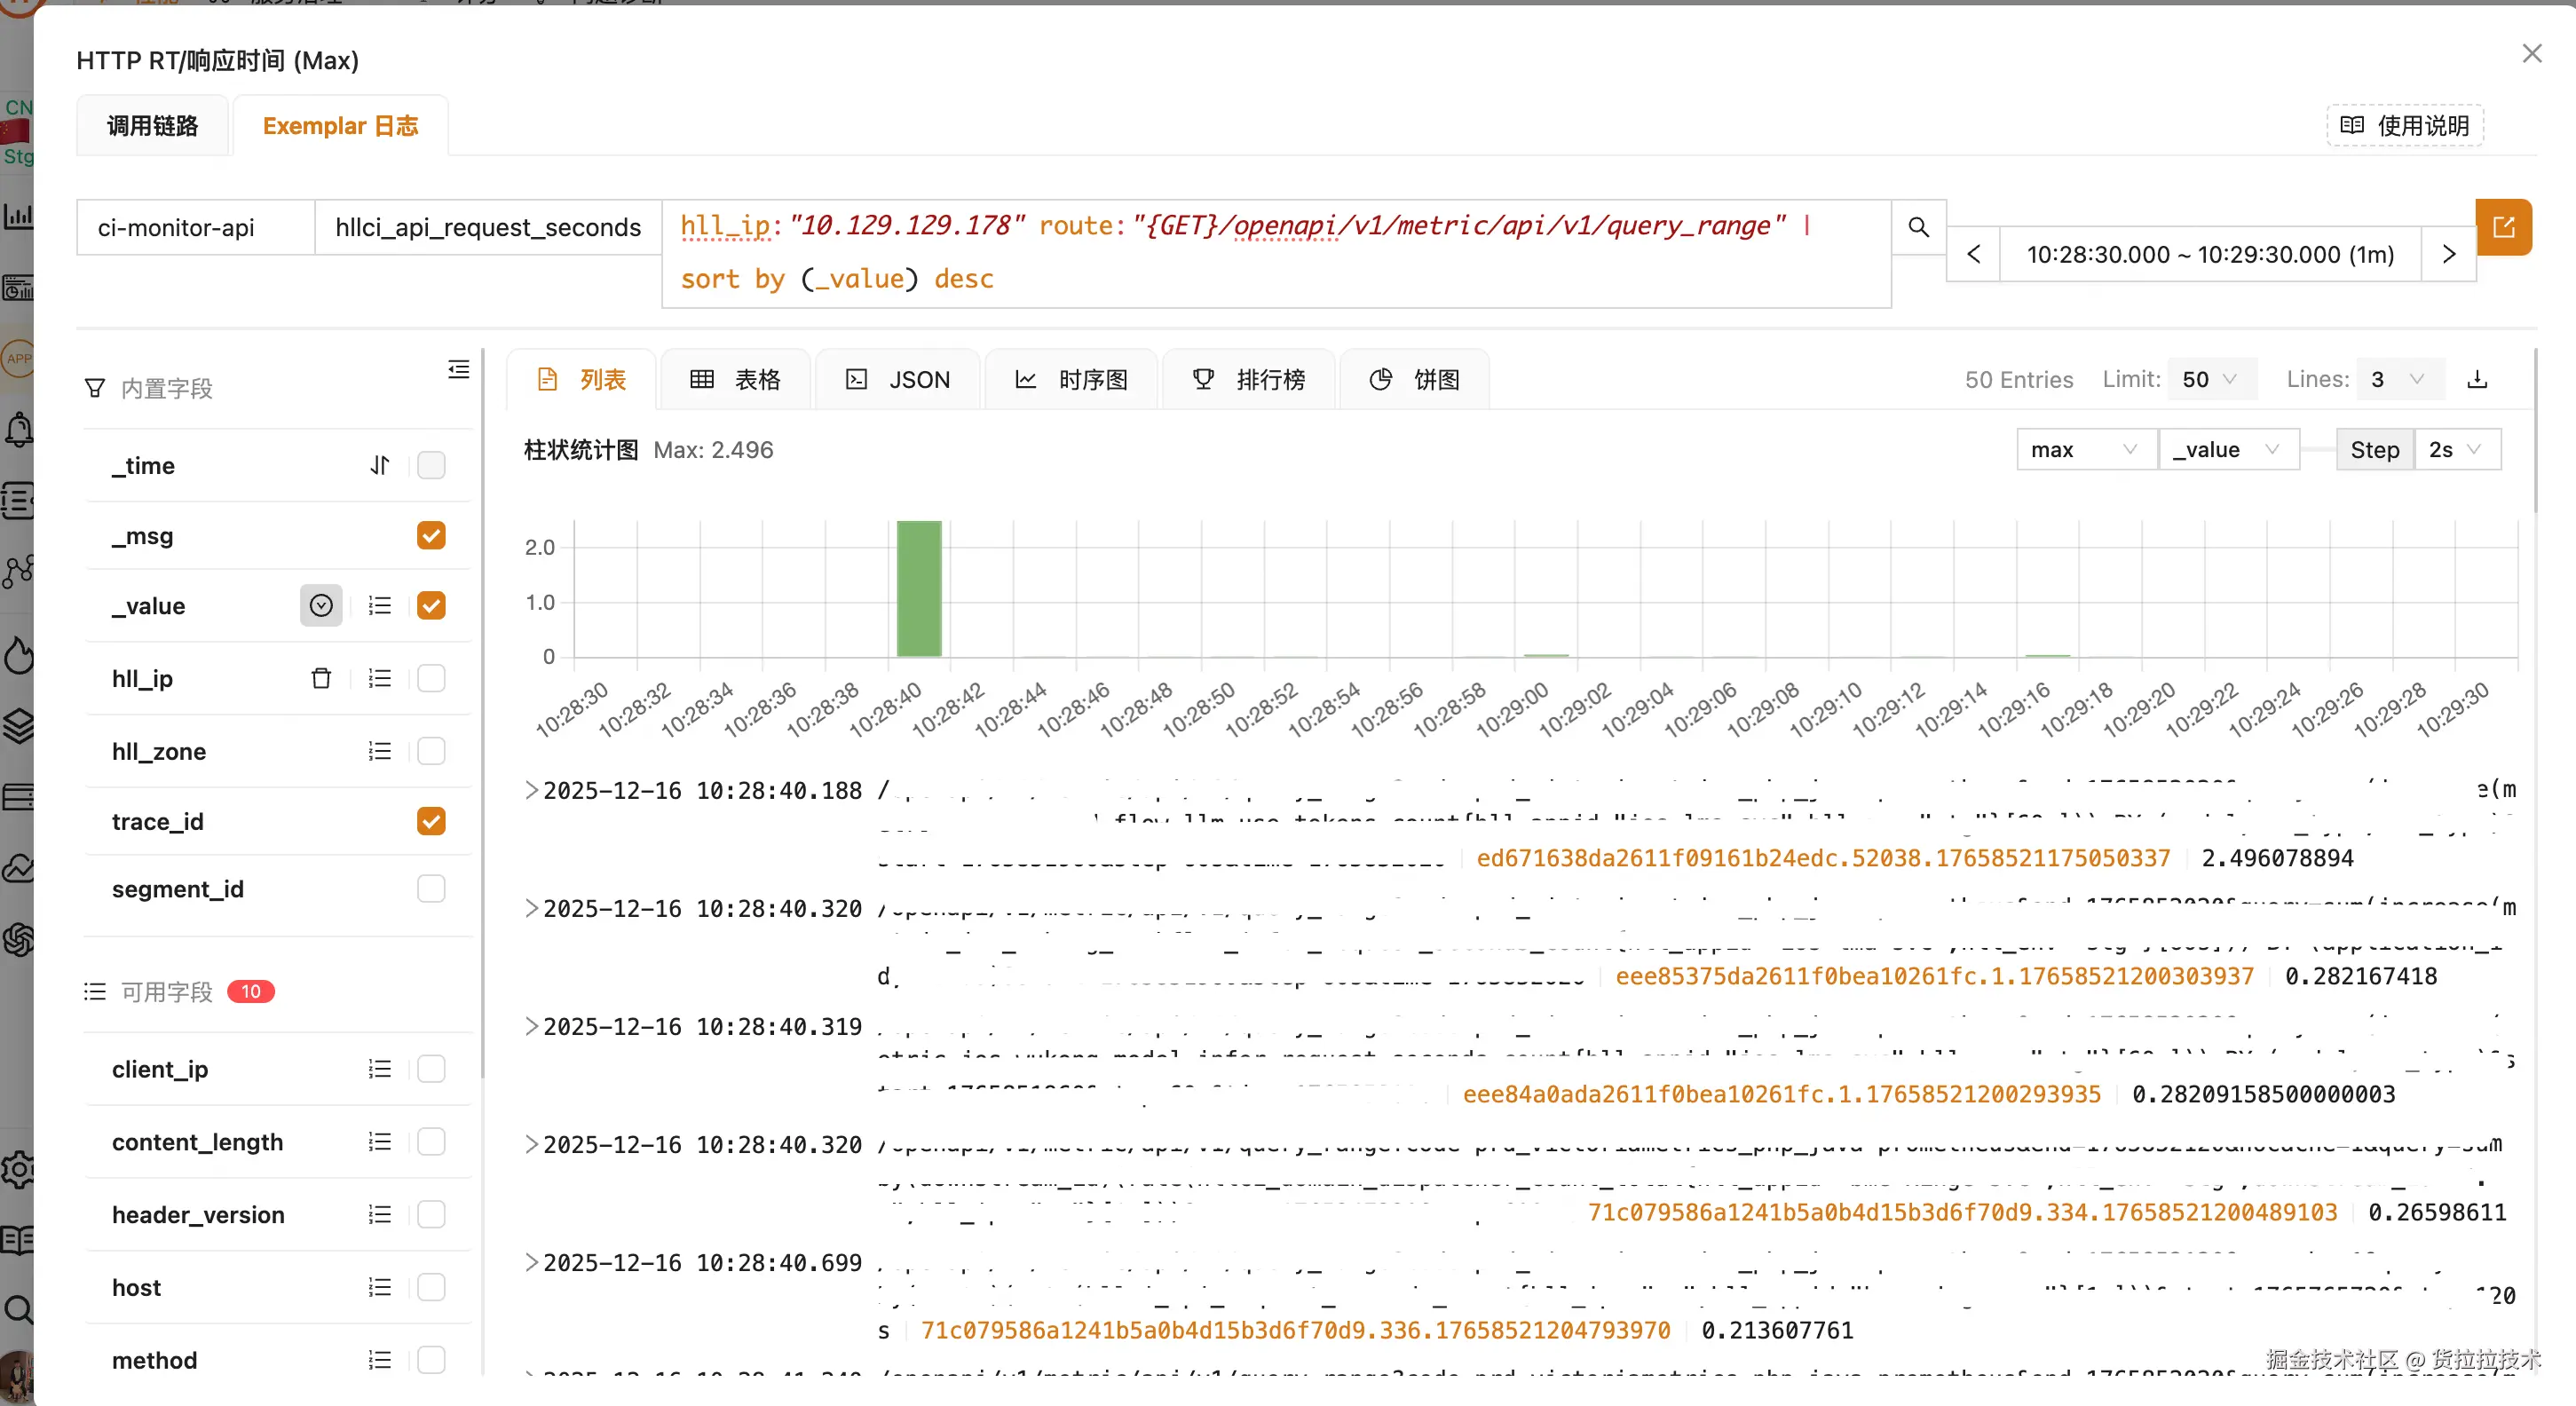Click the tall green bar at 10:28:40
This screenshot has height=1406, width=2576.
click(918, 588)
